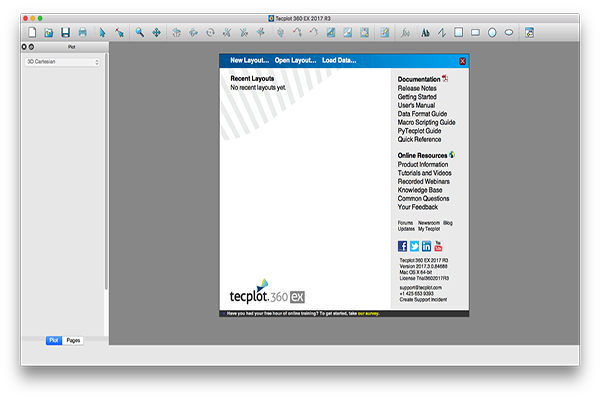600x400 pixels.
Task: Click the Print toolbar icon
Action: (82, 33)
